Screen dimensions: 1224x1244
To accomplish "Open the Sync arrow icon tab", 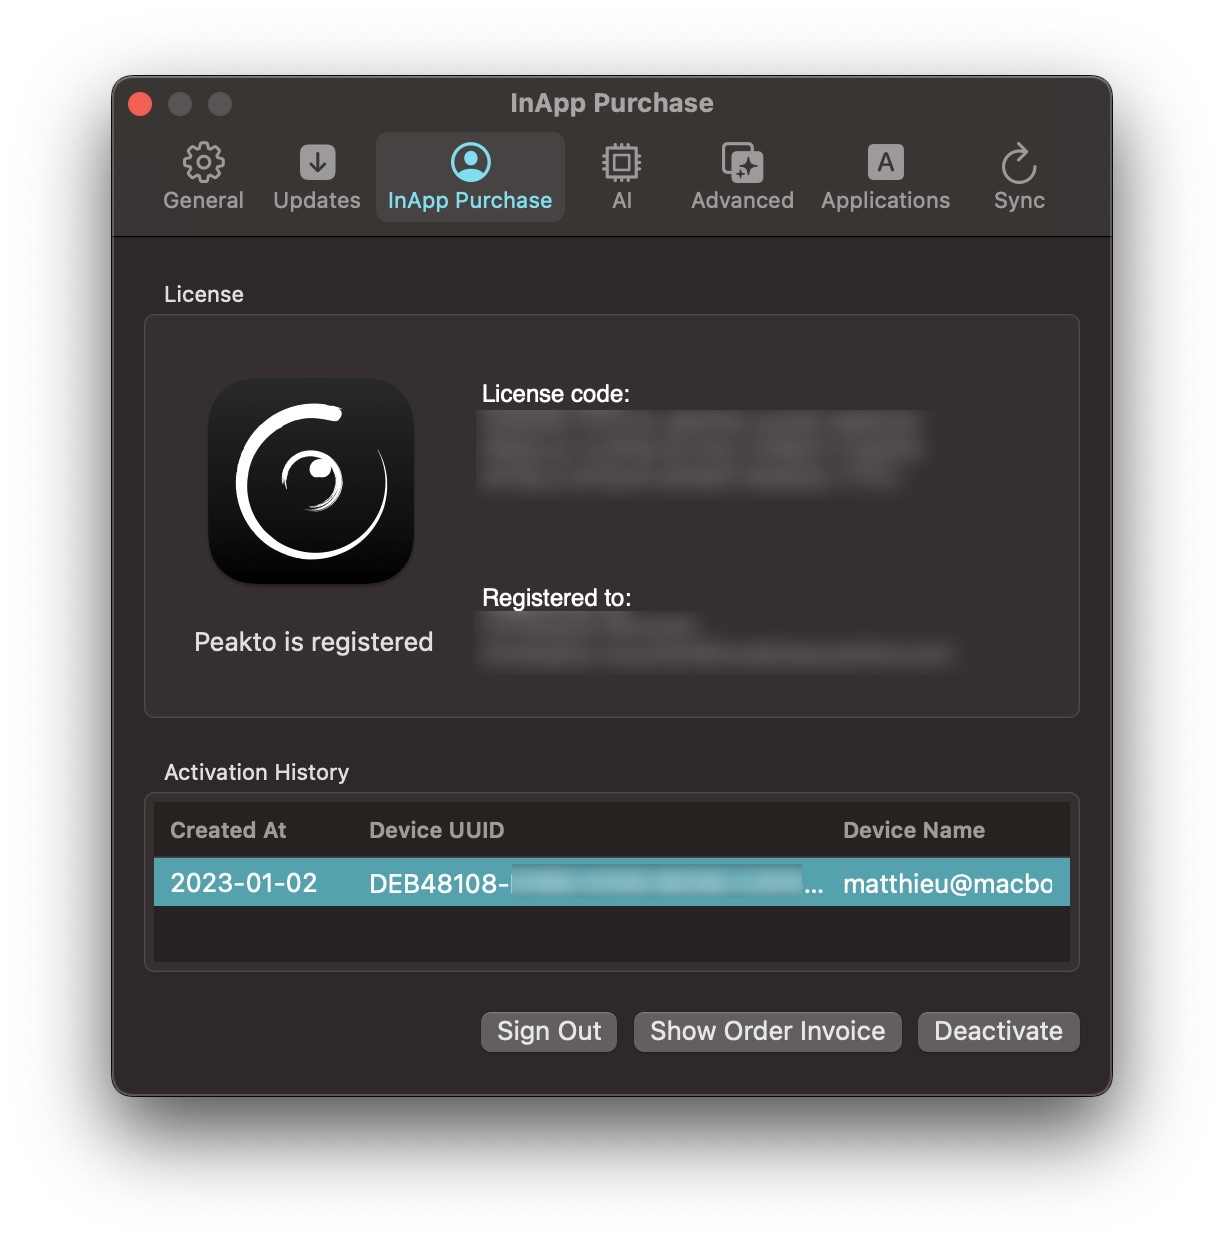I will point(1019,163).
